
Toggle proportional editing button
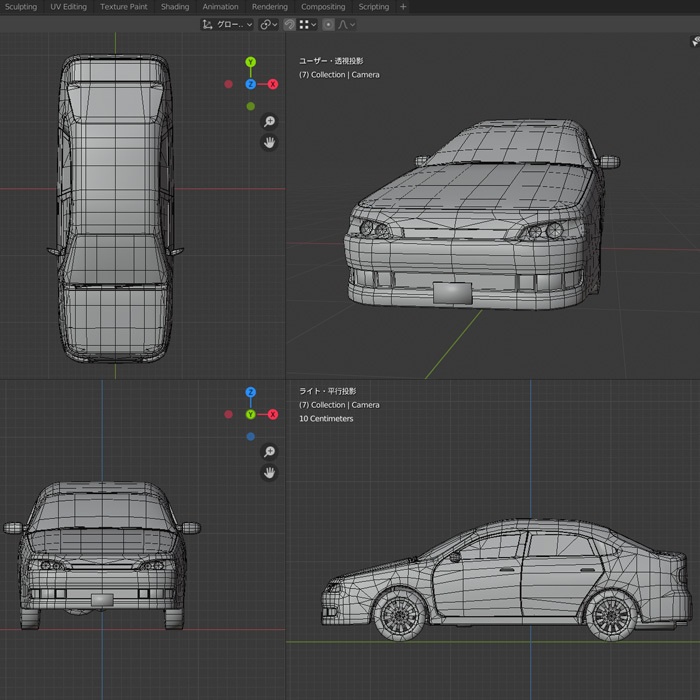(x=328, y=24)
